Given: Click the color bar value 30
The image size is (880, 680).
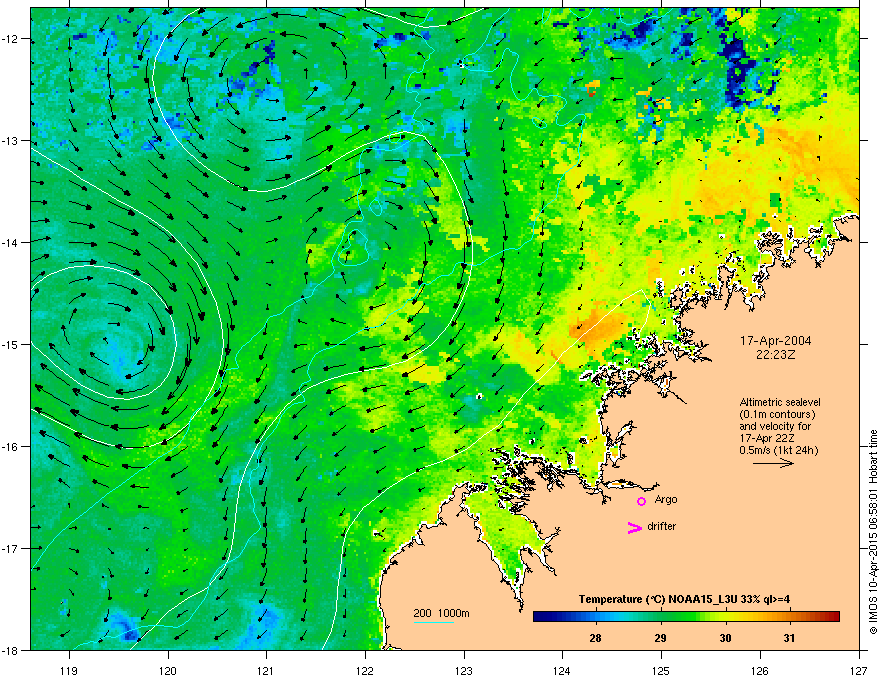Looking at the screenshot, I should pos(726,638).
